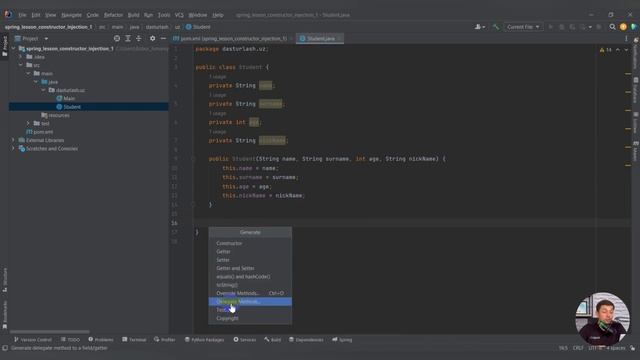Click the build hammer icon
Screen dimensions: 640x360
[496, 27]
